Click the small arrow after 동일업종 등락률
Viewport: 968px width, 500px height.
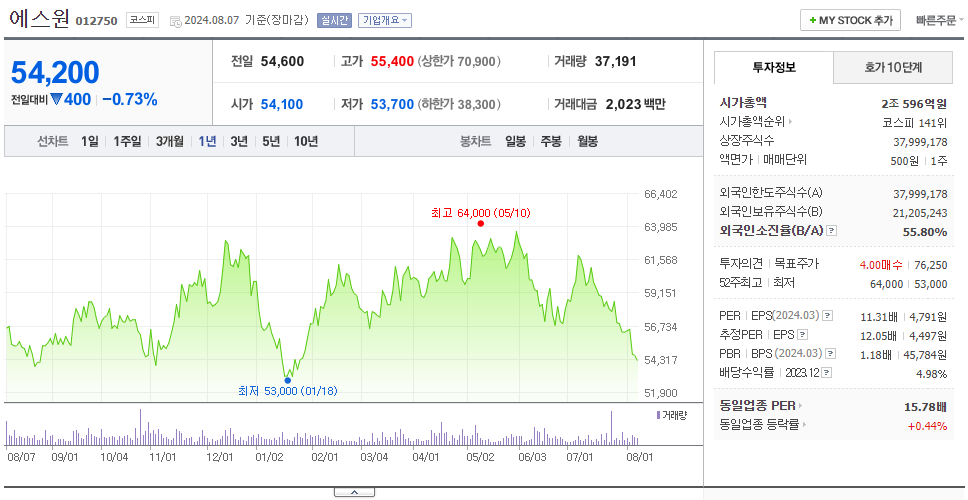pyautogui.click(x=805, y=425)
